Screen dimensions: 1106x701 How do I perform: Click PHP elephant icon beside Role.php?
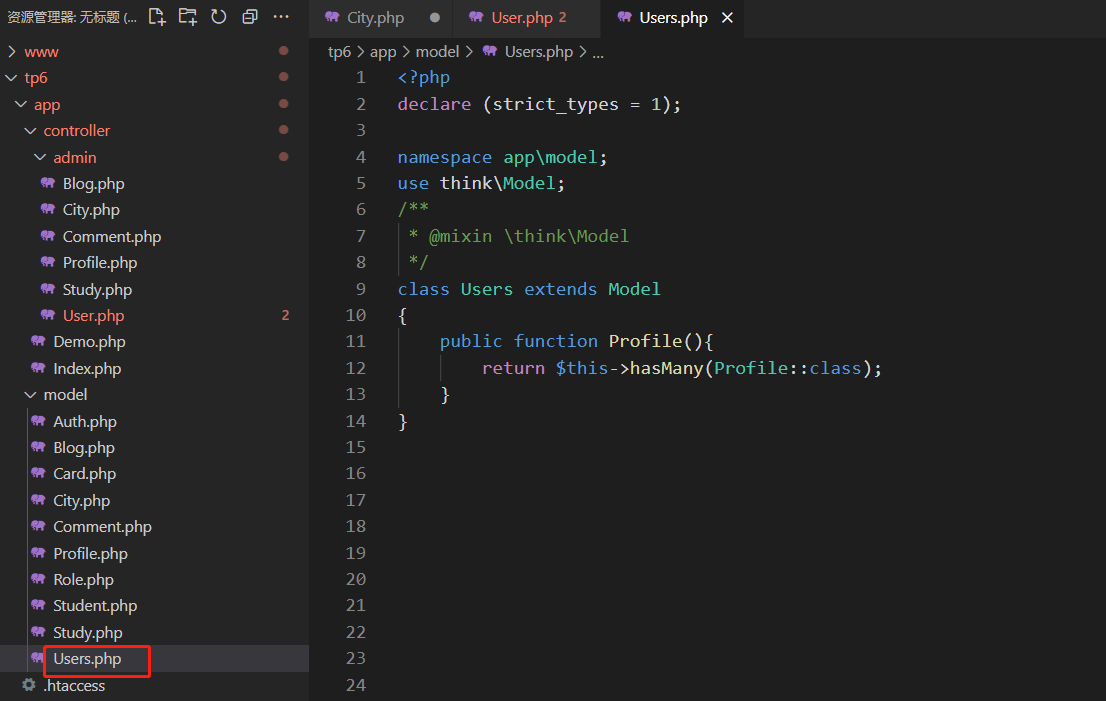tap(38, 578)
